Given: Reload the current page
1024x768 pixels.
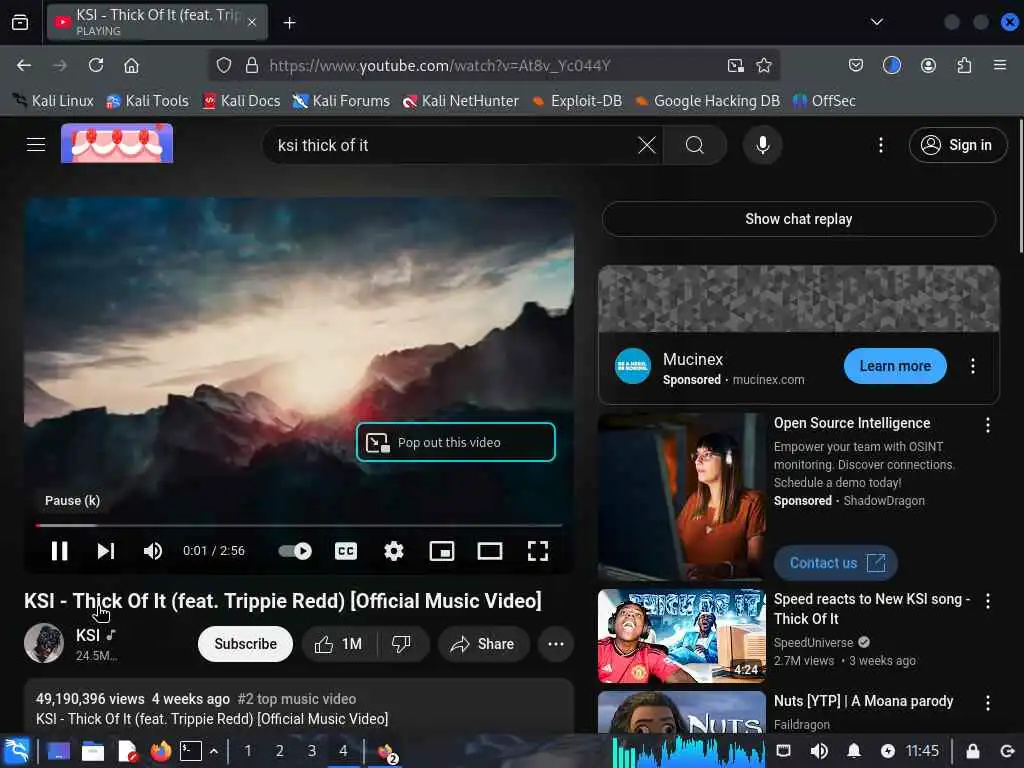Looking at the screenshot, I should (x=96, y=65).
